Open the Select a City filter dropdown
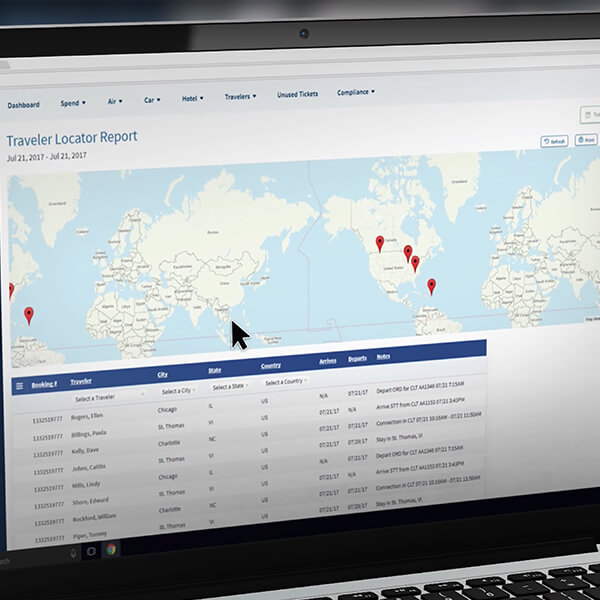 178,391
